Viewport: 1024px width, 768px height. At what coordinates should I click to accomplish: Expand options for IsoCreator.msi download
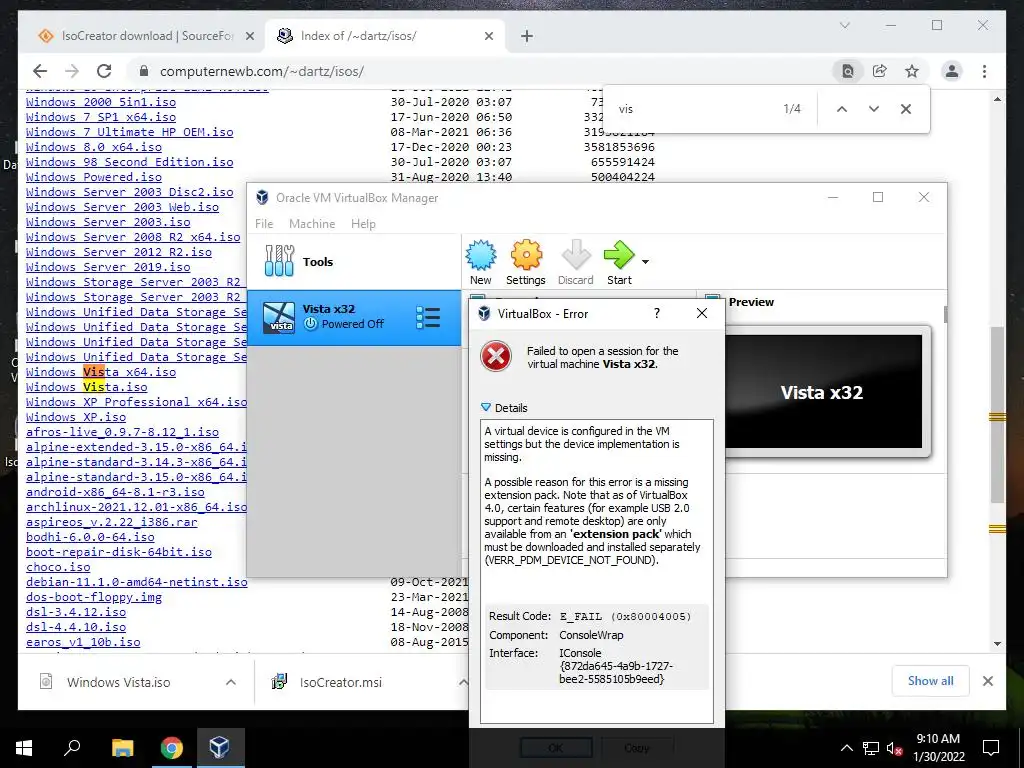coord(463,682)
